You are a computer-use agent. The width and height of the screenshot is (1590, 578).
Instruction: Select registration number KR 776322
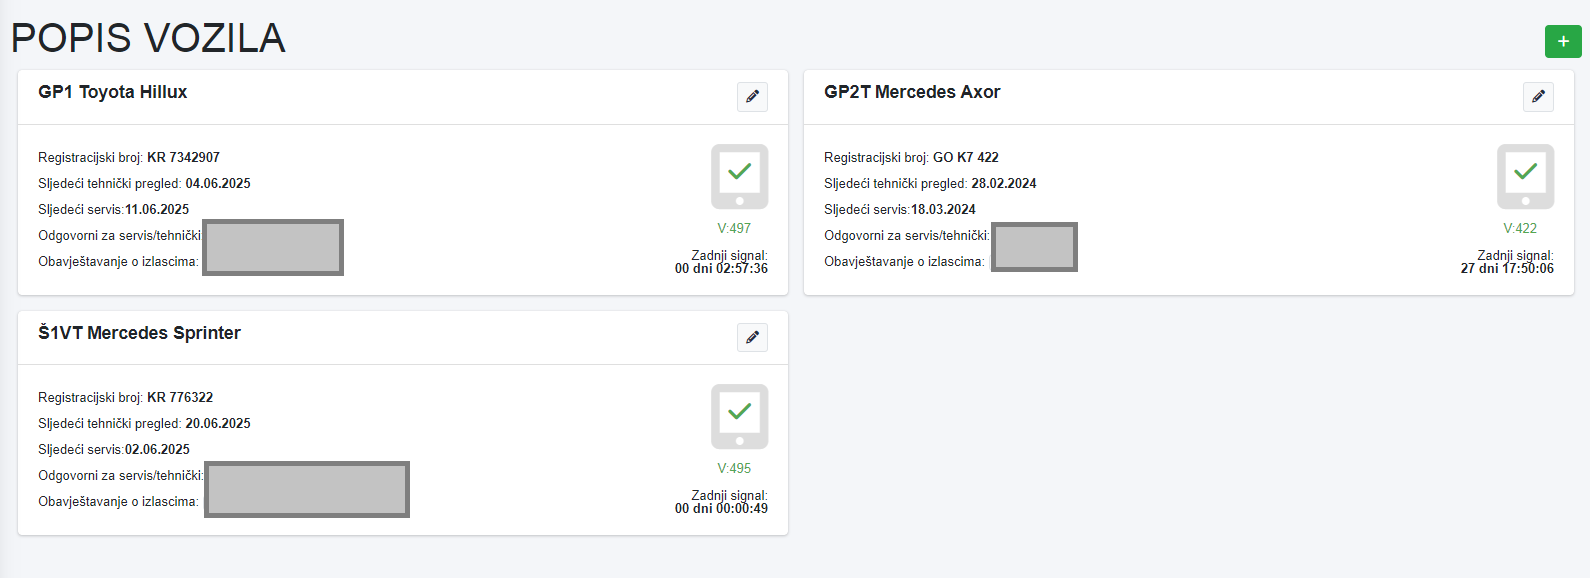[x=180, y=397]
